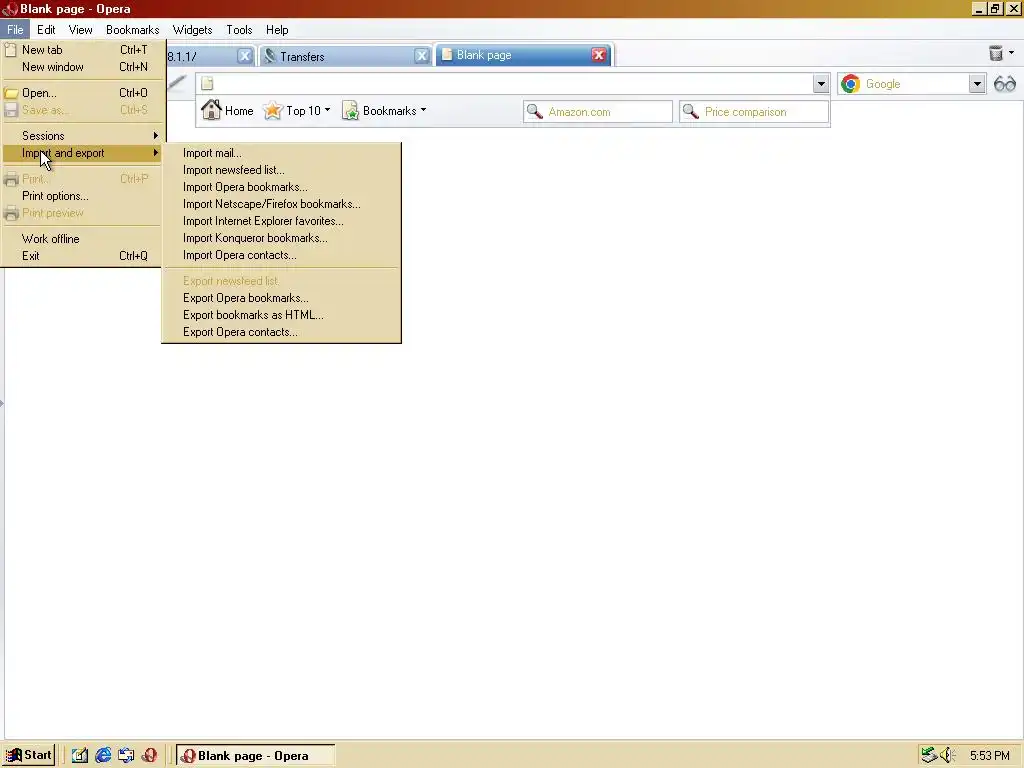This screenshot has width=1024, height=768.
Task: Expand the Sessions submenu
Action: pyautogui.click(x=82, y=136)
